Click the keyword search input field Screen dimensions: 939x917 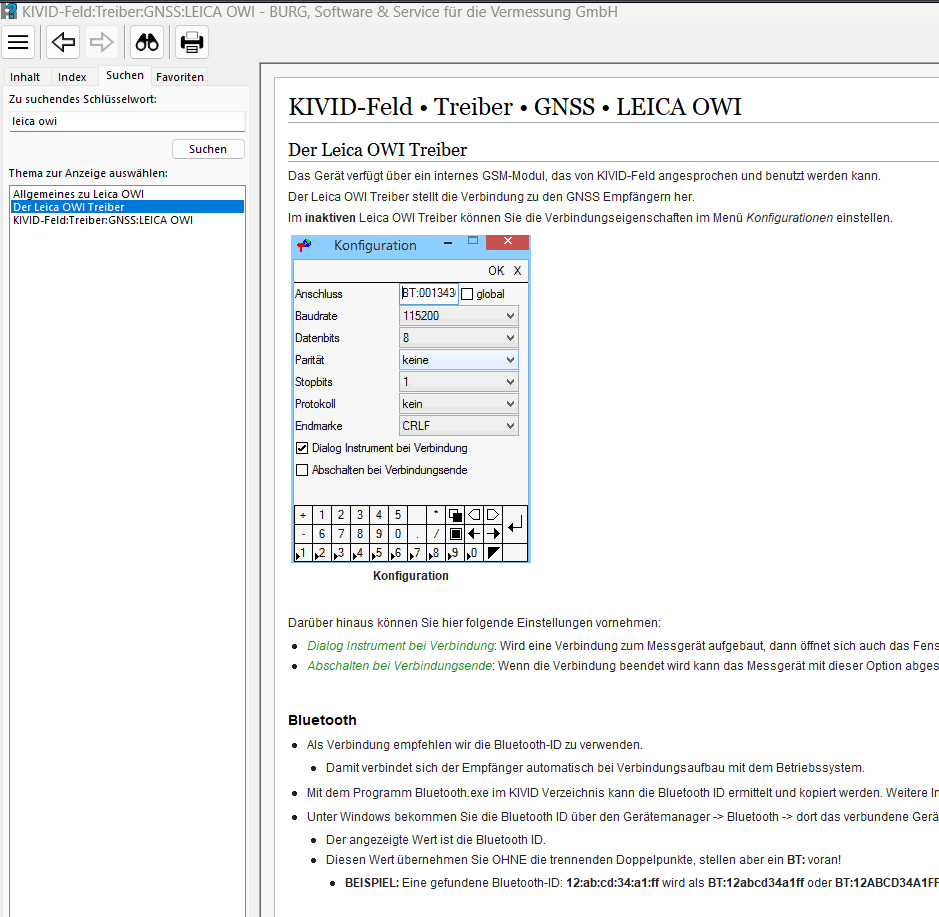click(126, 121)
